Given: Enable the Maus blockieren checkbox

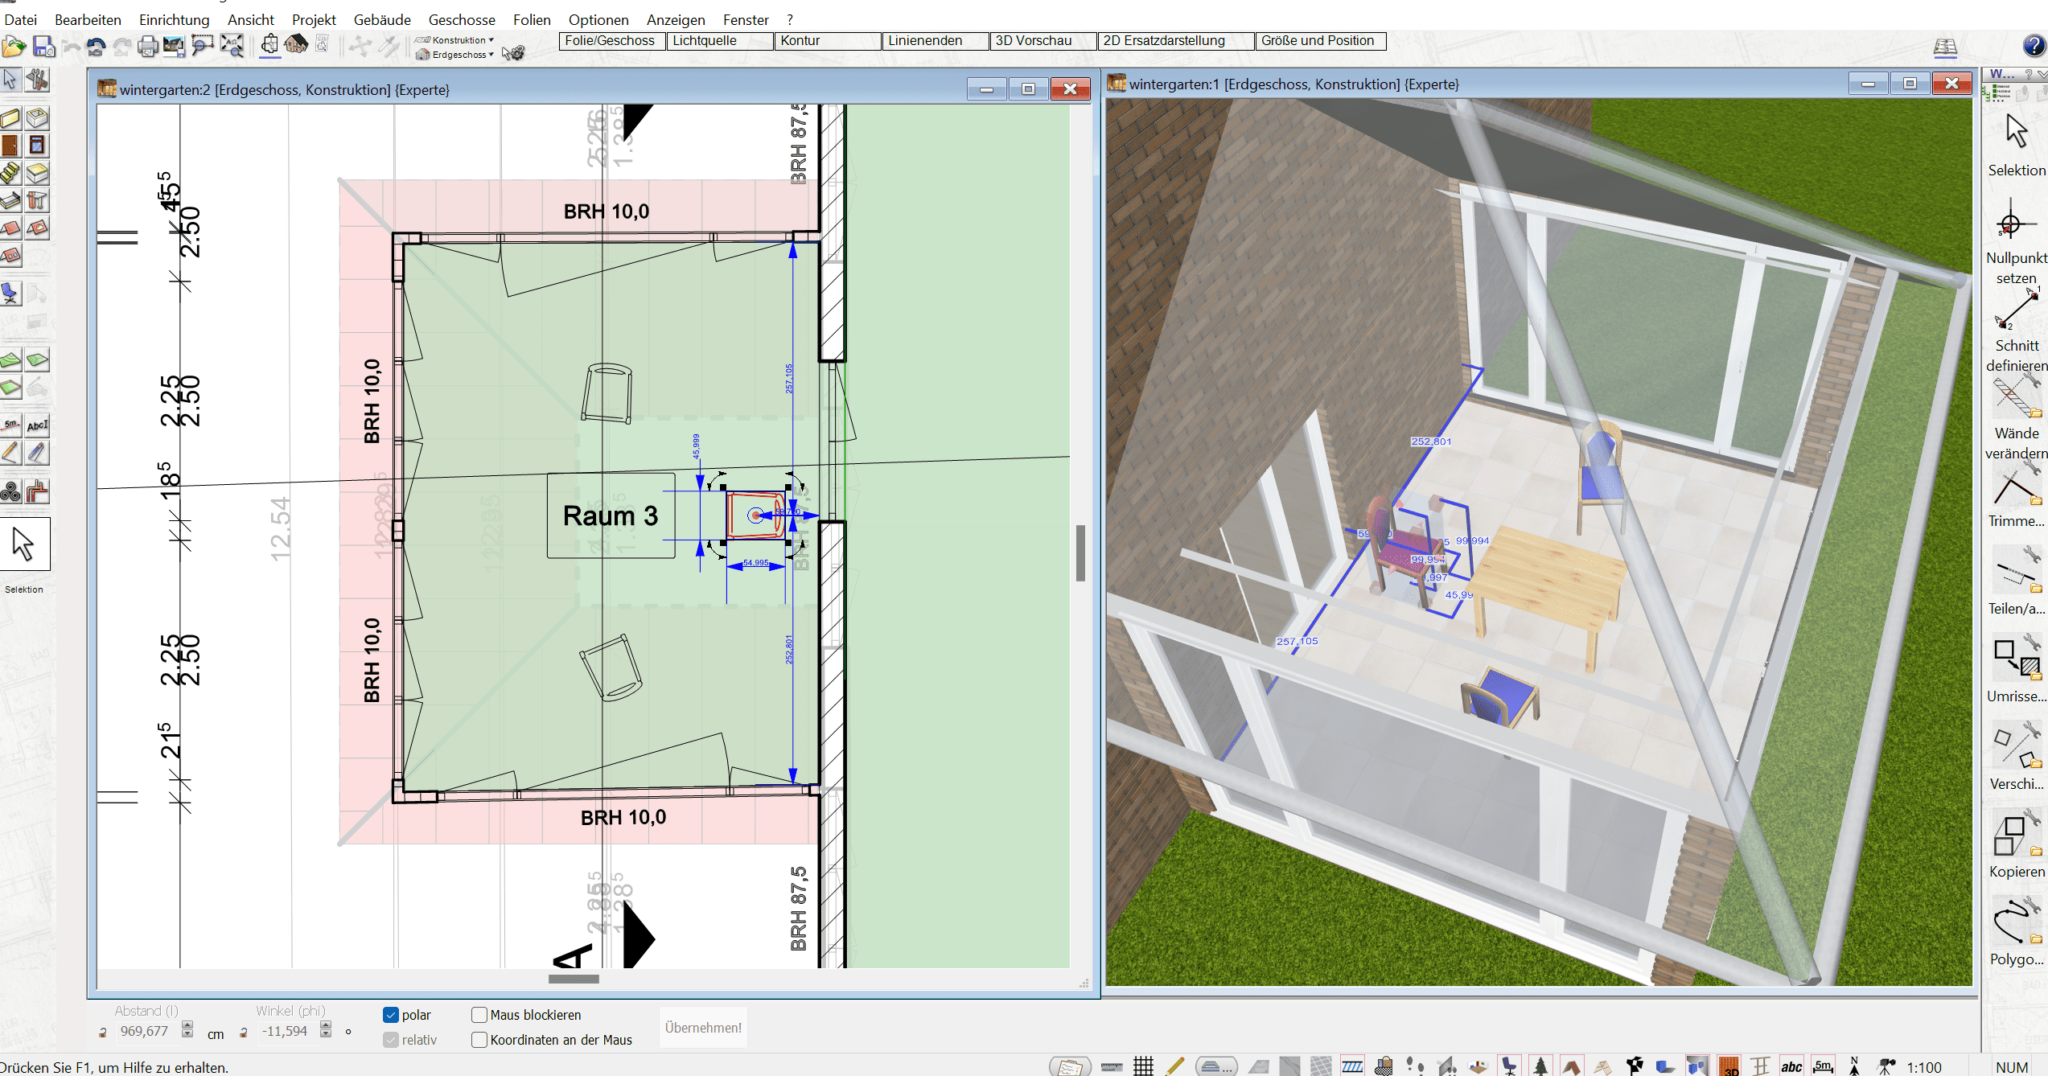Looking at the screenshot, I should (x=479, y=1015).
